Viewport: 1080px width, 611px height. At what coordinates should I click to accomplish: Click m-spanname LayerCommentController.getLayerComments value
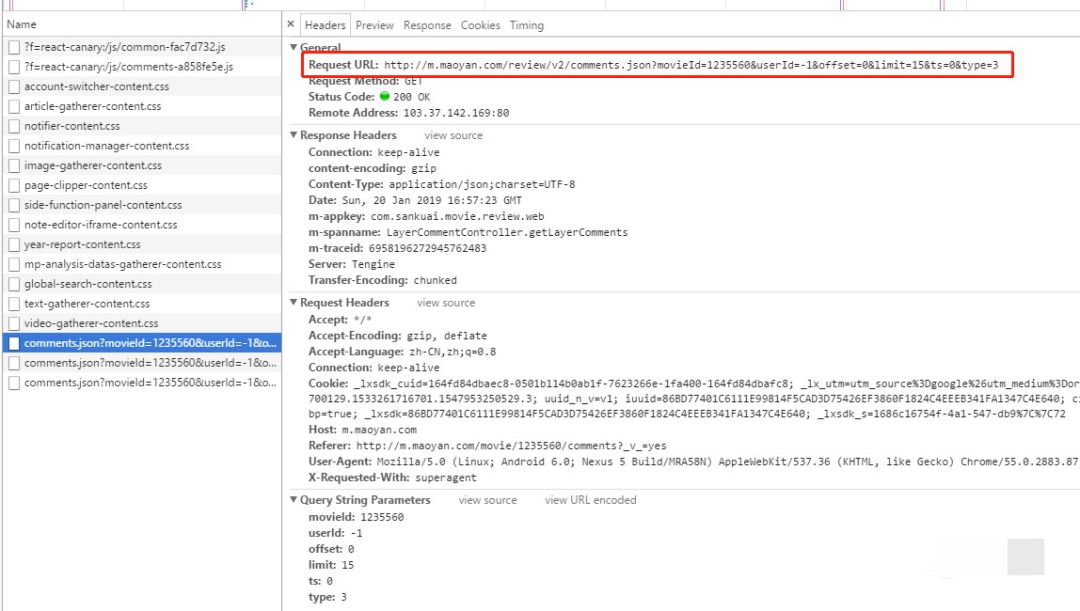click(507, 233)
